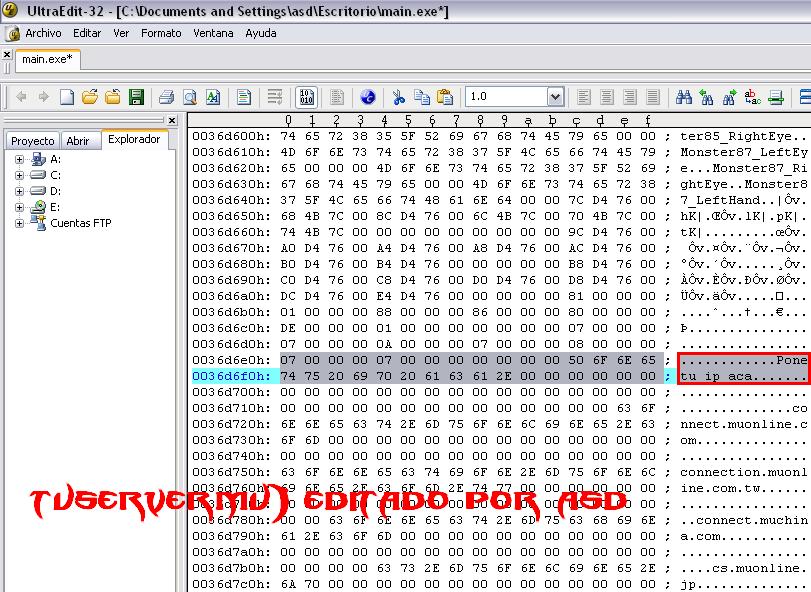Screen dimensions: 811x592
Task: Find next with right-arrow binoculars
Action: tap(729, 97)
